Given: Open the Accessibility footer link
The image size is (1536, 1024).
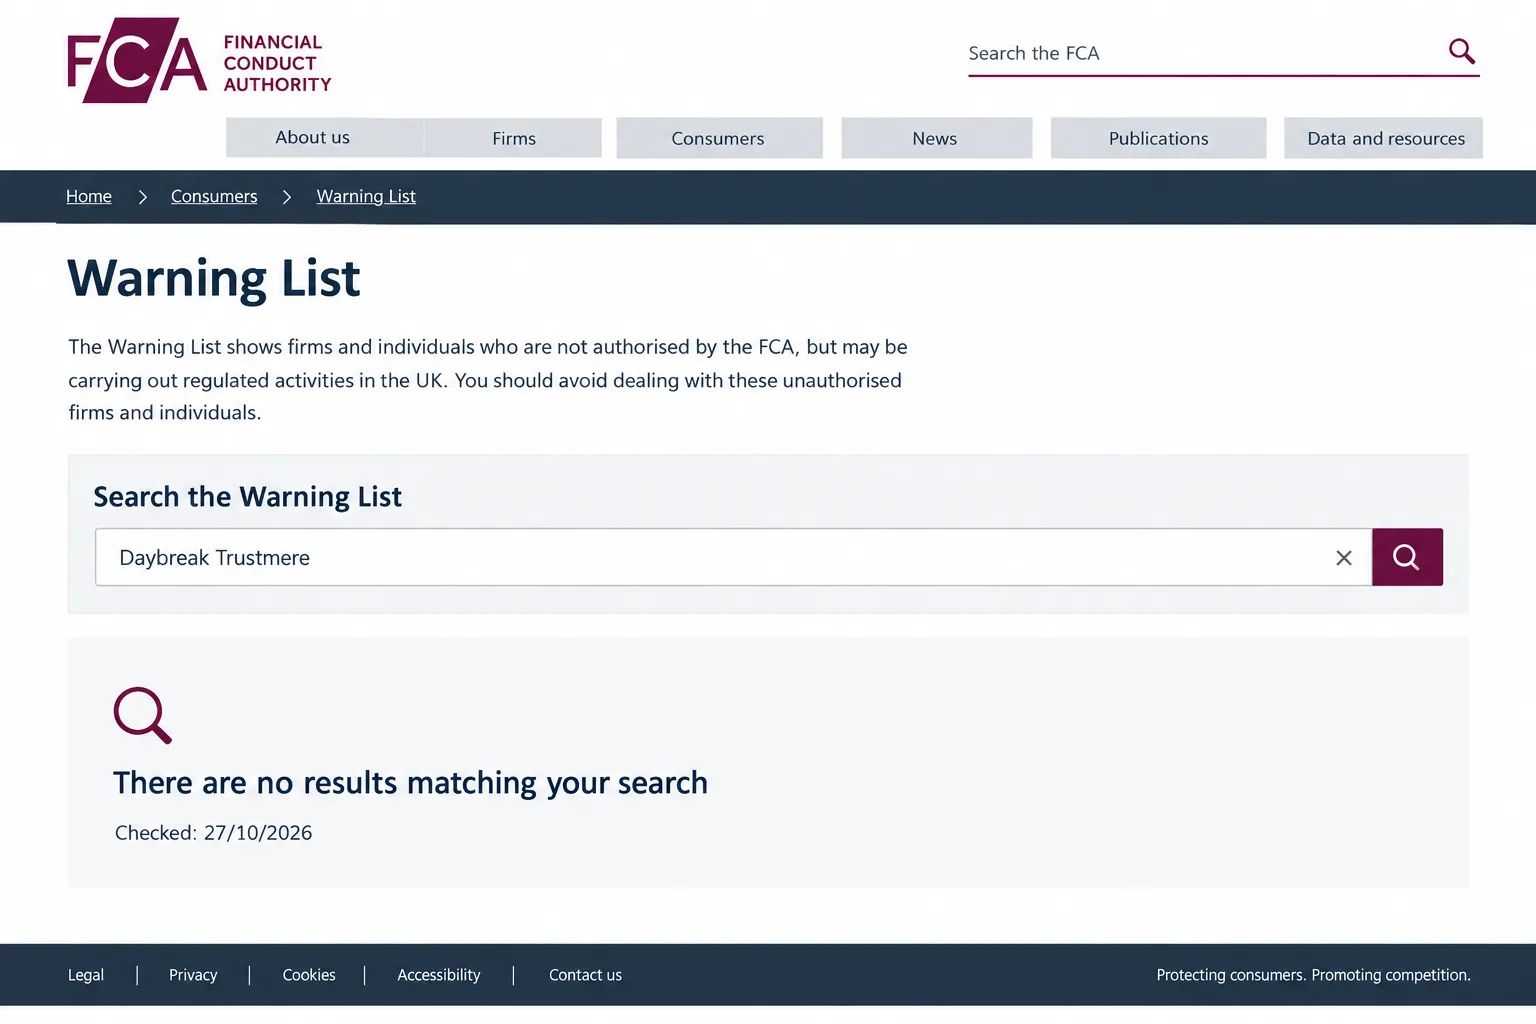Looking at the screenshot, I should point(439,975).
